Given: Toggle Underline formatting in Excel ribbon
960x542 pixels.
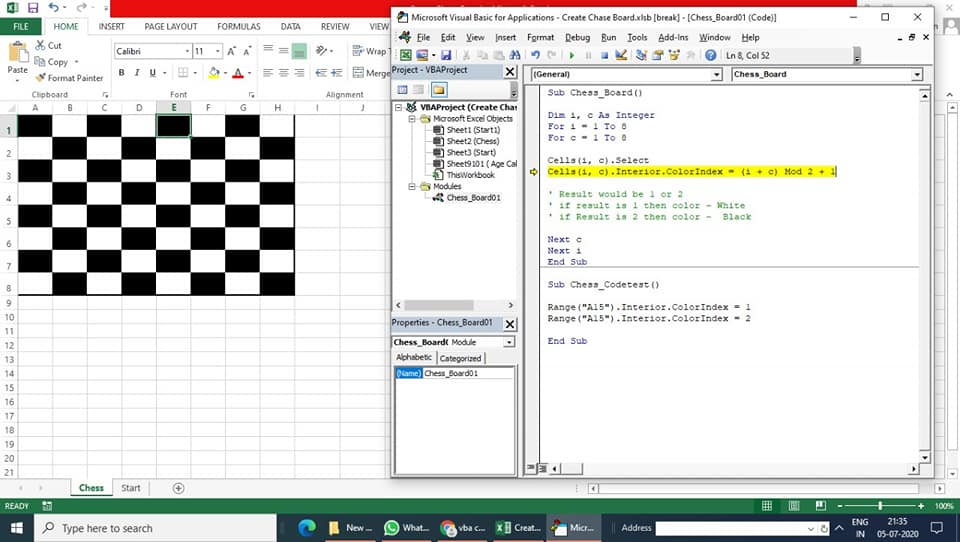Looking at the screenshot, I should click(x=152, y=73).
